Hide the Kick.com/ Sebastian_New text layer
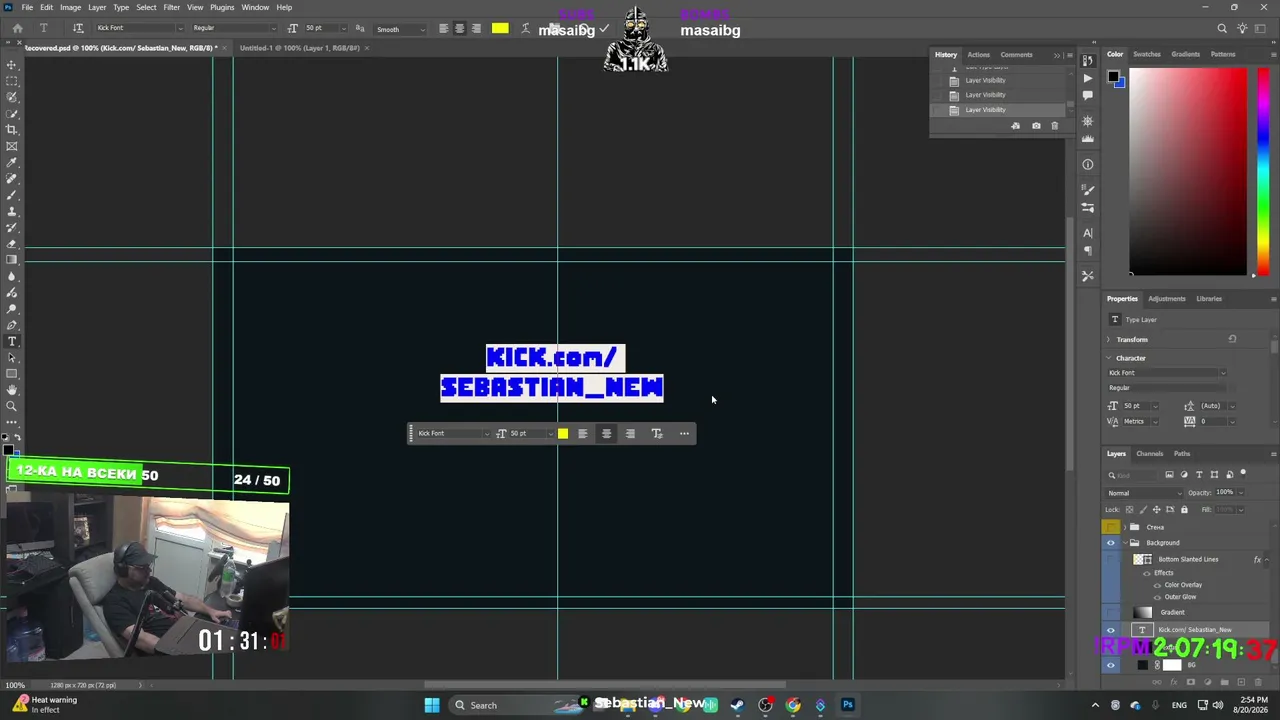This screenshot has height=720, width=1280. point(1110,630)
